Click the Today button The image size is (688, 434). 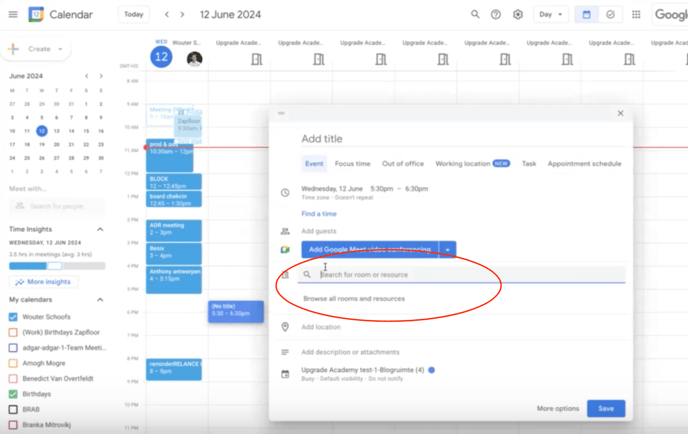(134, 14)
